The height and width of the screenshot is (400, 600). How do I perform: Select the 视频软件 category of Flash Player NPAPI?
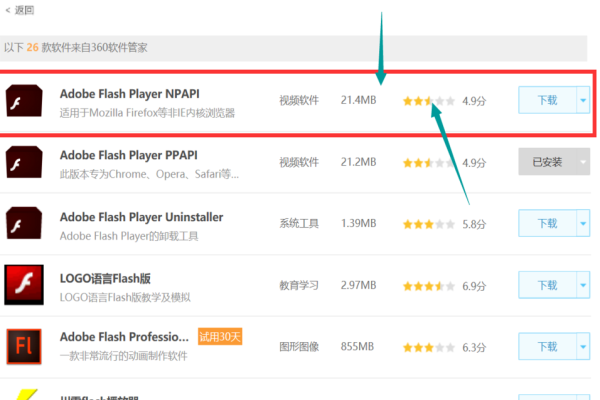pyautogui.click(x=299, y=100)
